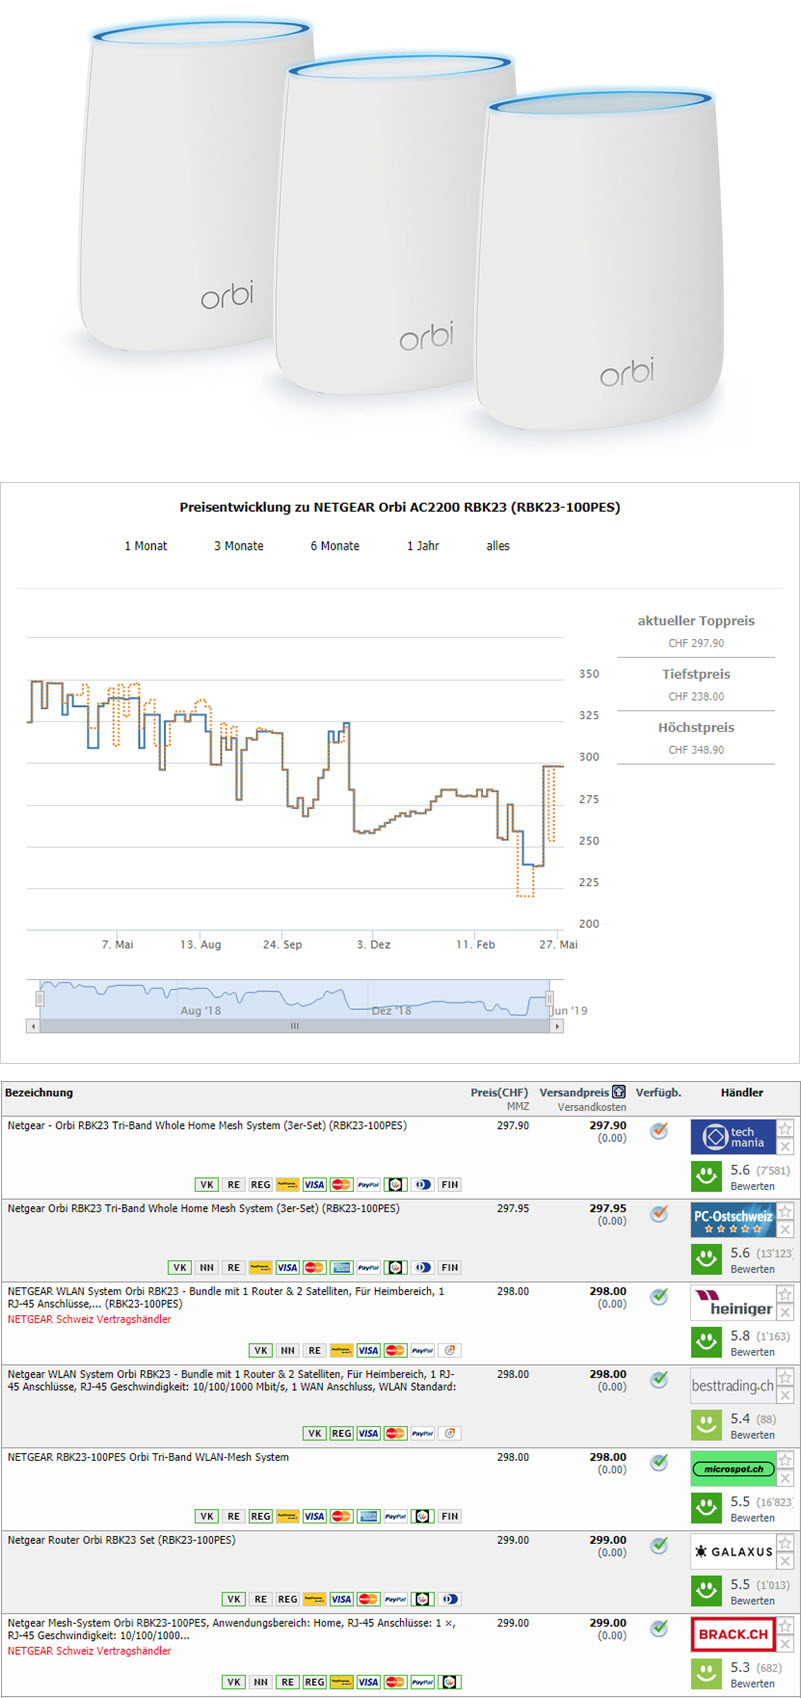This screenshot has height=1698, width=801.
Task: Click the chart navigator's right scroll arrow
Action: (x=557, y=1026)
